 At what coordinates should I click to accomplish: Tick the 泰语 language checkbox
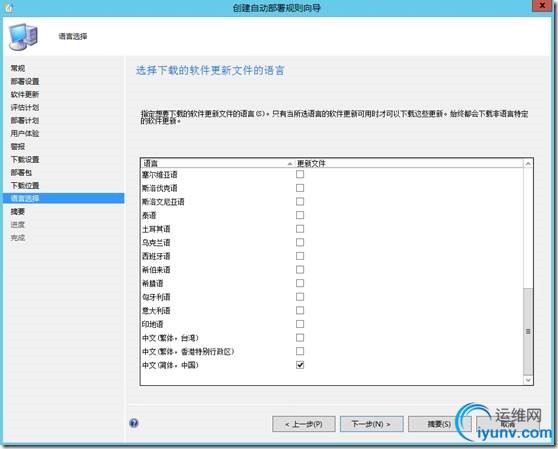(300, 215)
